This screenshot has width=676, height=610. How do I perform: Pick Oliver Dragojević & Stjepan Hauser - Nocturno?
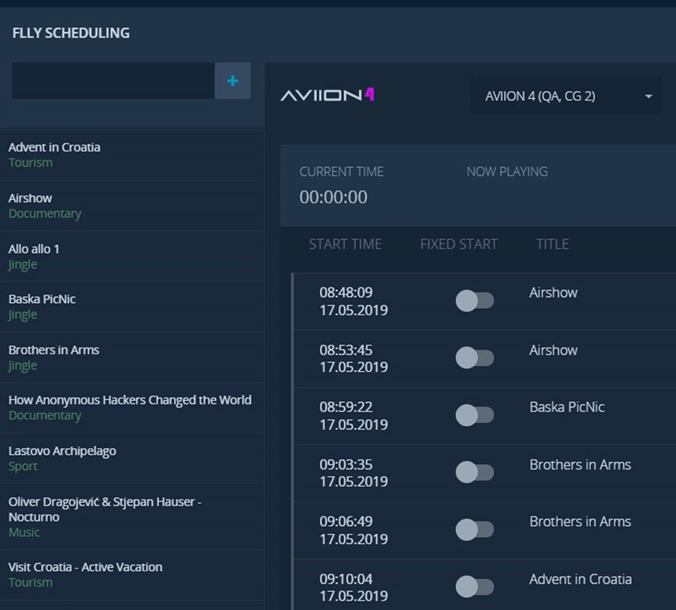coord(105,516)
